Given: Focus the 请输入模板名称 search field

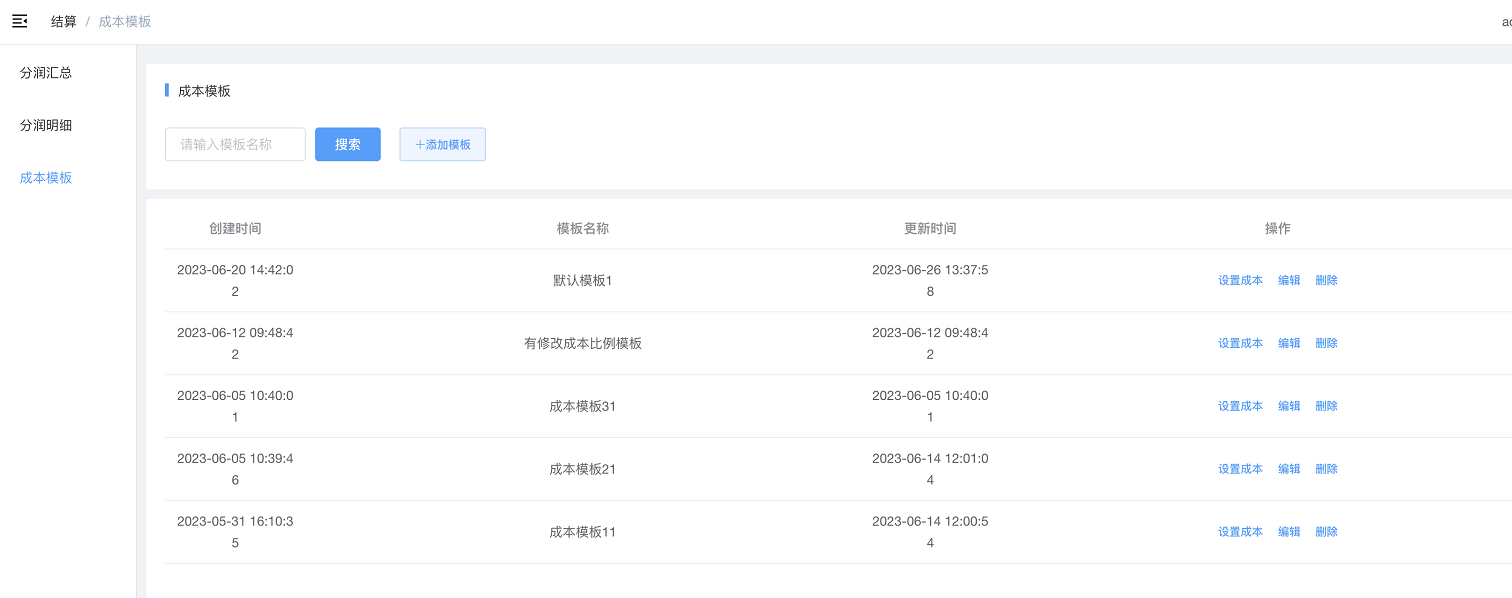Looking at the screenshot, I should [x=235, y=144].
